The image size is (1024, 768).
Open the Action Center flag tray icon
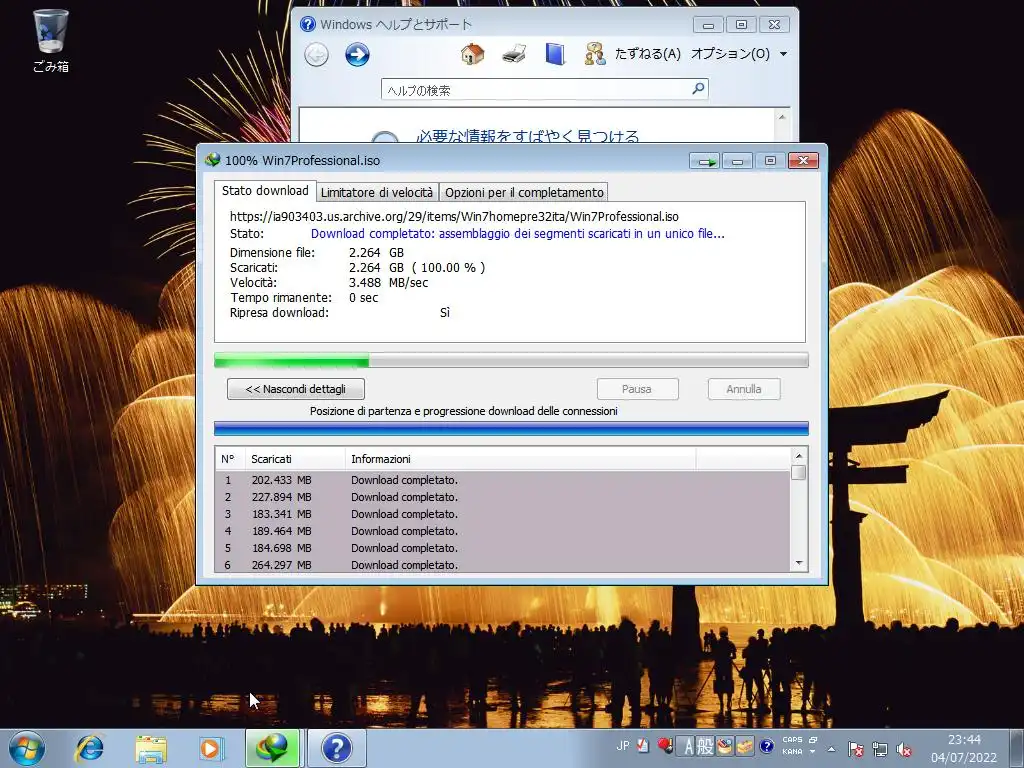(855, 750)
